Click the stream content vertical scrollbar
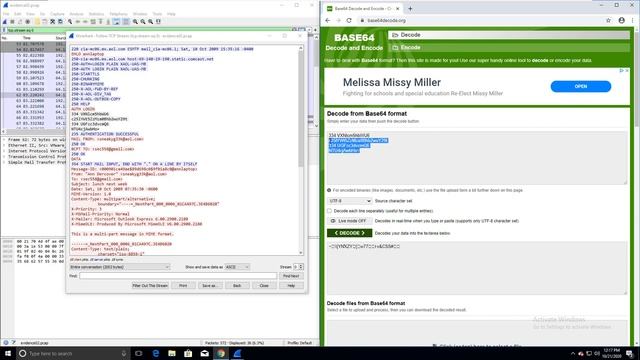Screen dimensions: 640x360 [301, 150]
